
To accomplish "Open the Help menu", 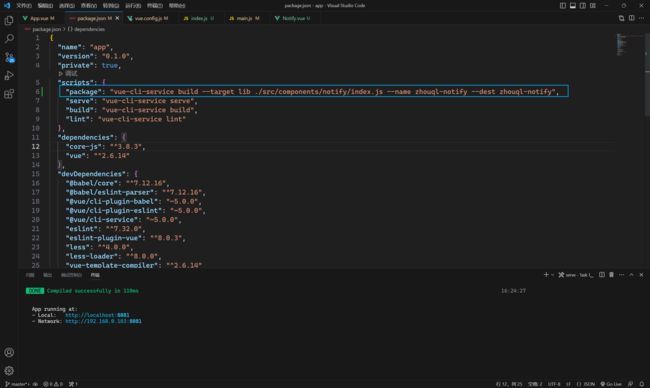I will click(177, 6).
